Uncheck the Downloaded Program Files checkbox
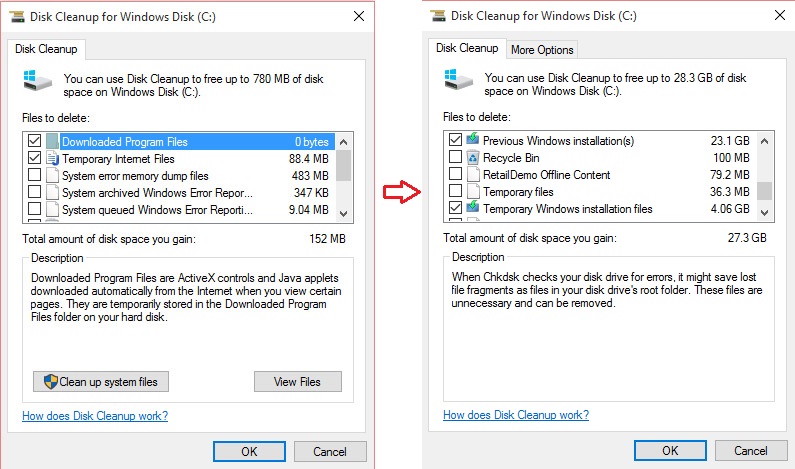 pos(35,142)
